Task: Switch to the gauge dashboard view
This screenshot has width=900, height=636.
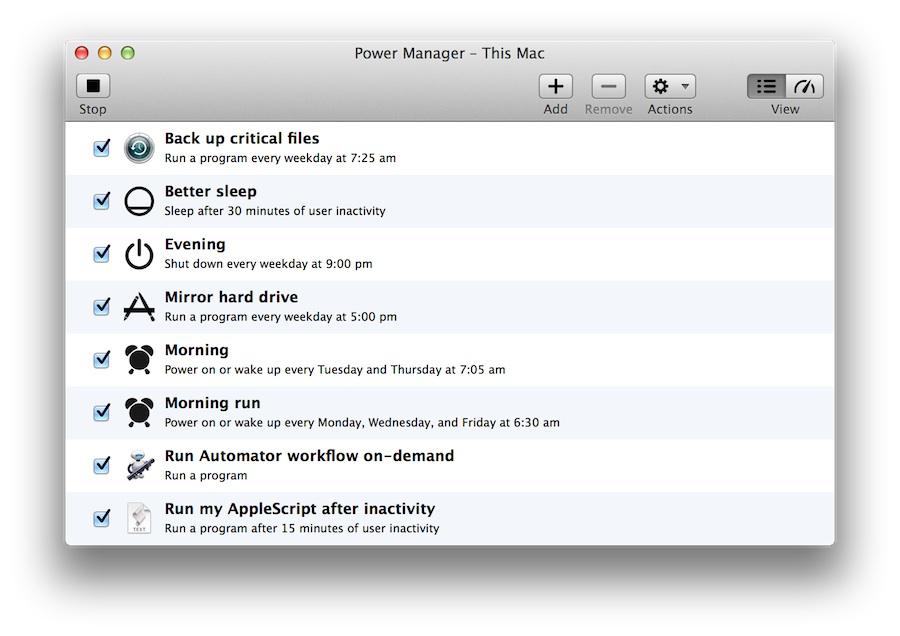Action: (804, 87)
